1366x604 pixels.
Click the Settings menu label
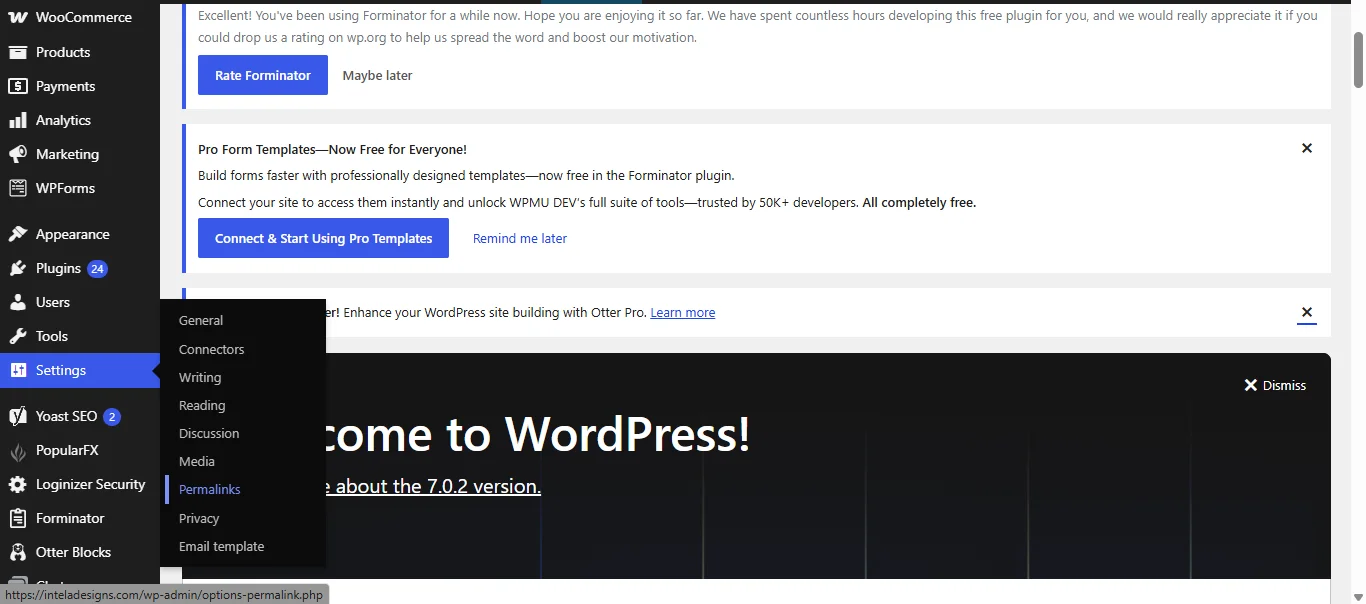[x=61, y=370]
